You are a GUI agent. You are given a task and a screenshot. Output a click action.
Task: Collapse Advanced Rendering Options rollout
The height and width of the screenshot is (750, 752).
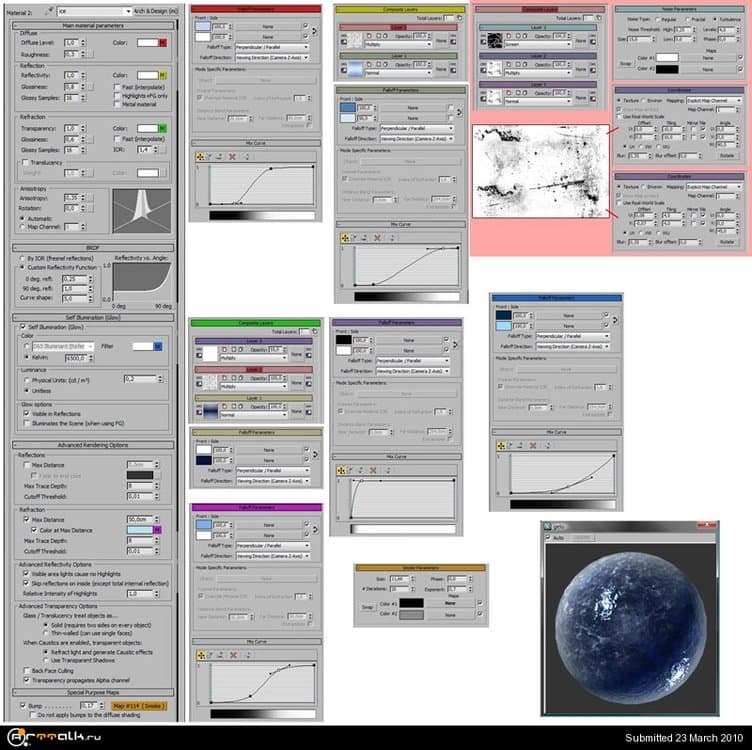[93, 445]
